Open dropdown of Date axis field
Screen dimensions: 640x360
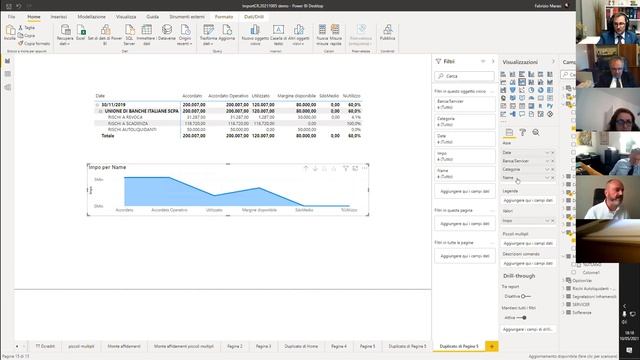tap(547, 153)
